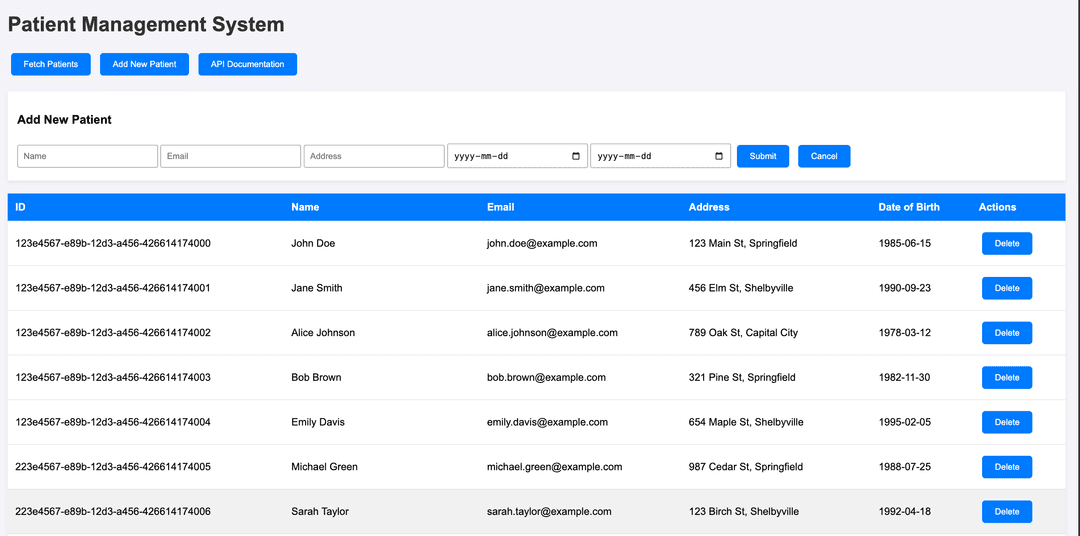The height and width of the screenshot is (536, 1080).
Task: Open the Add New Patient form button
Action: coord(145,64)
